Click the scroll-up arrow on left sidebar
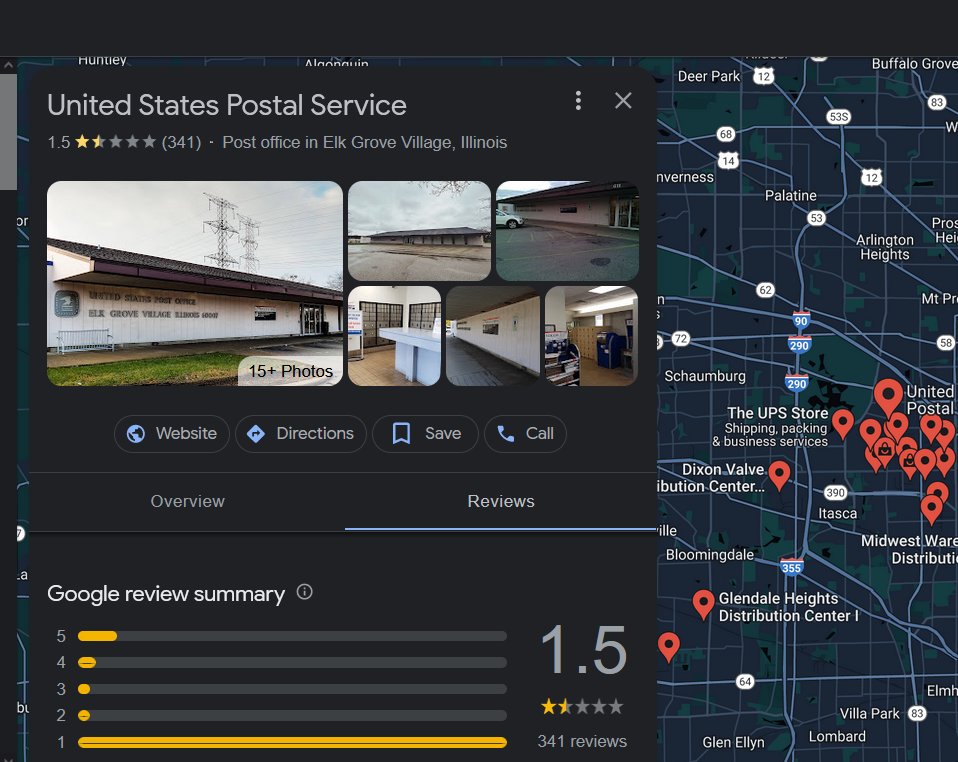This screenshot has width=958, height=762. pyautogui.click(x=9, y=64)
